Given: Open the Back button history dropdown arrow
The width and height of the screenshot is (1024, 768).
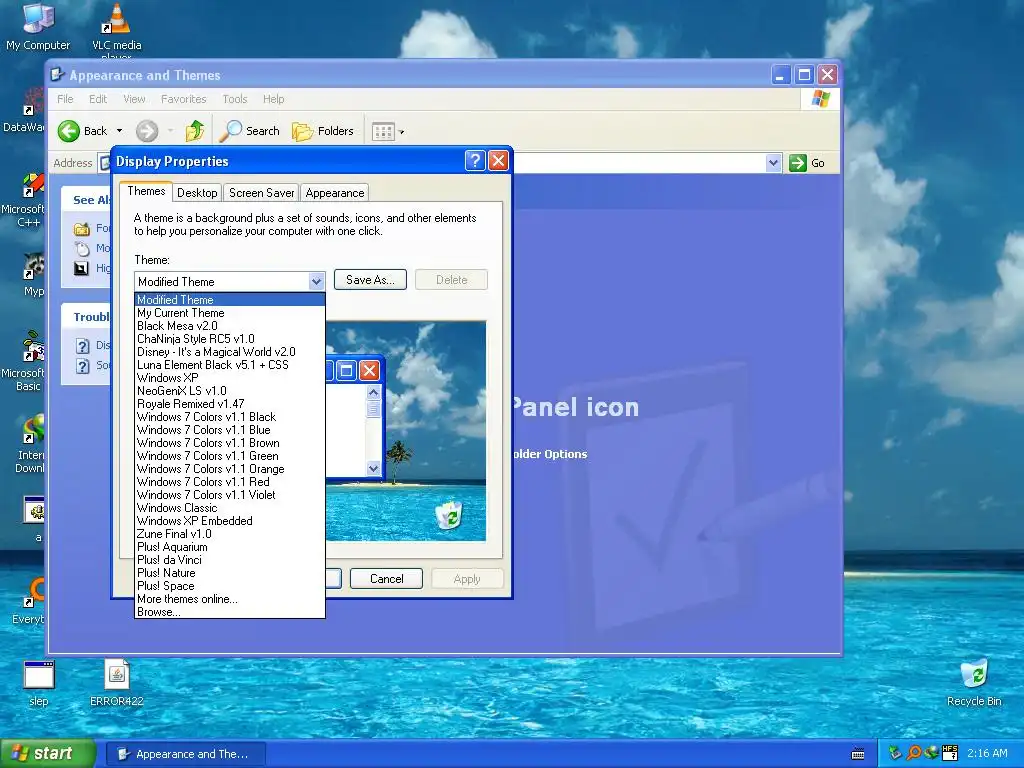Looking at the screenshot, I should [120, 131].
